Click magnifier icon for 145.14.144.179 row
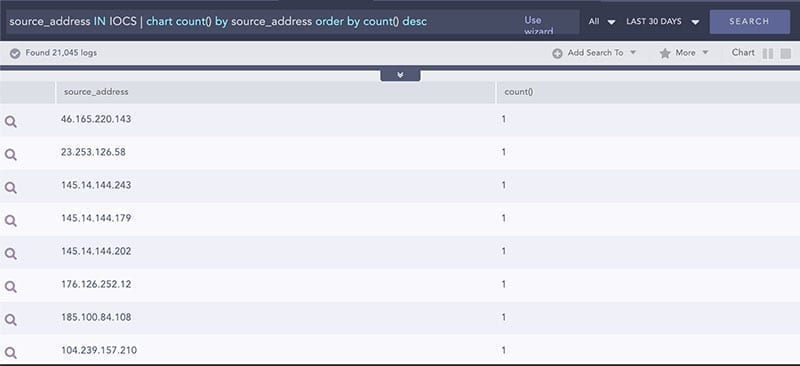Screen dimensions: 800x366 point(11,221)
